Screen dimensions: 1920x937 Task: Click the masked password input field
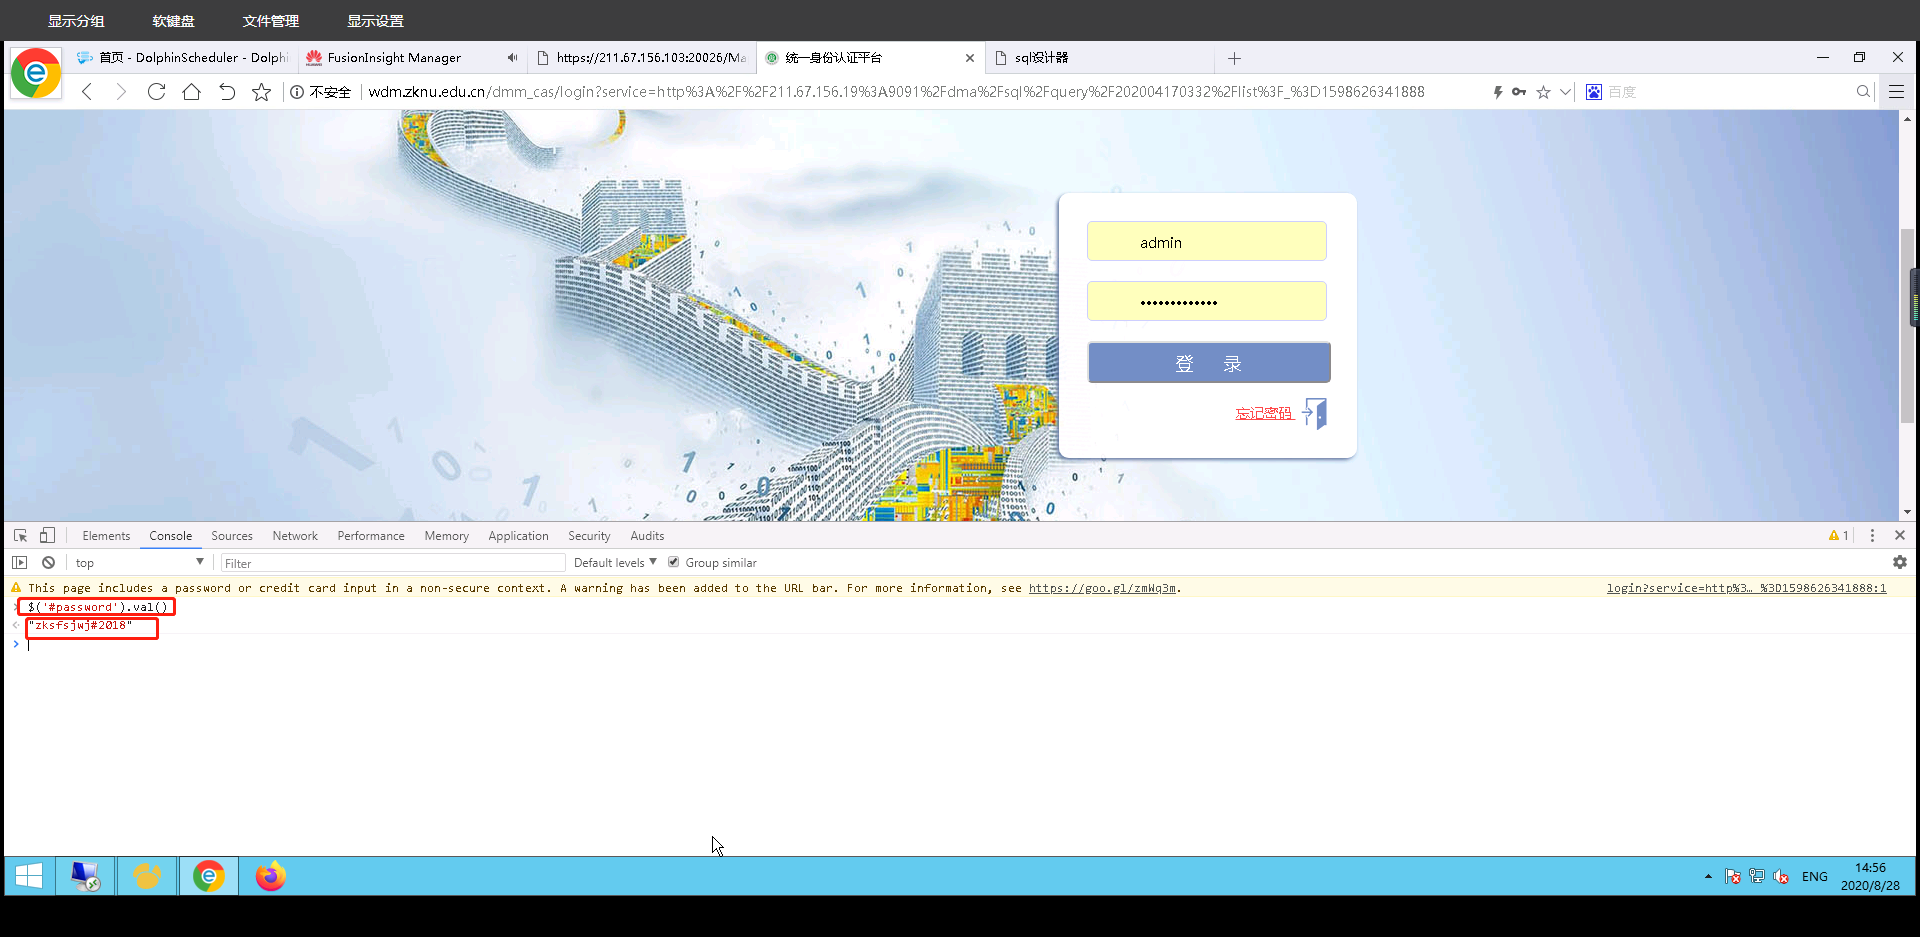pyautogui.click(x=1207, y=301)
